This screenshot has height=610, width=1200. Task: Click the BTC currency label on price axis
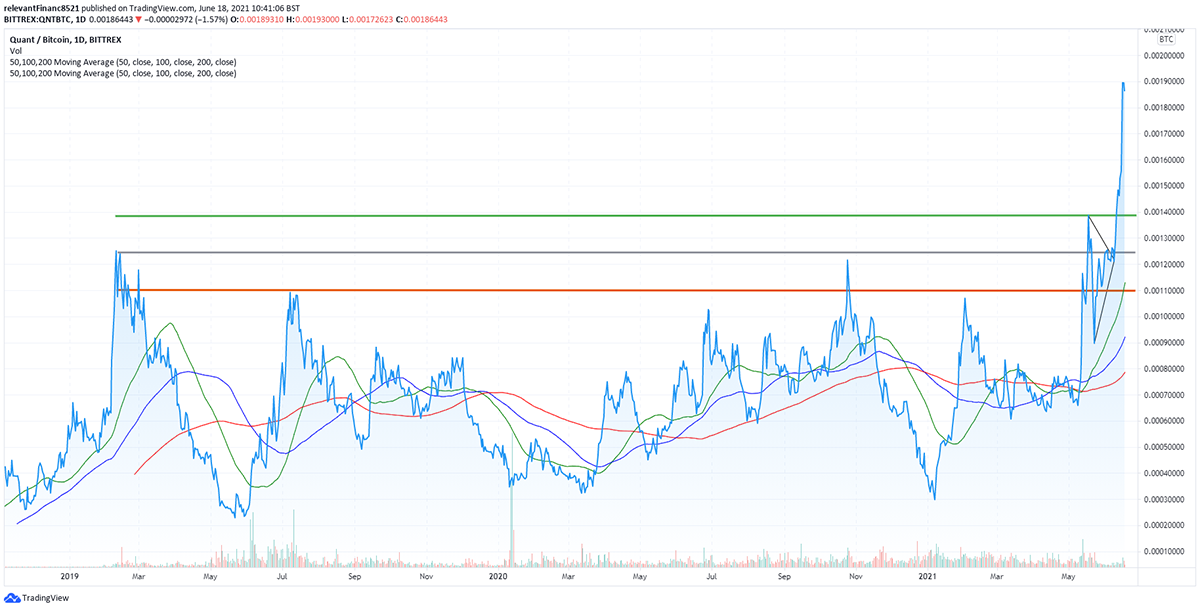coord(1165,38)
